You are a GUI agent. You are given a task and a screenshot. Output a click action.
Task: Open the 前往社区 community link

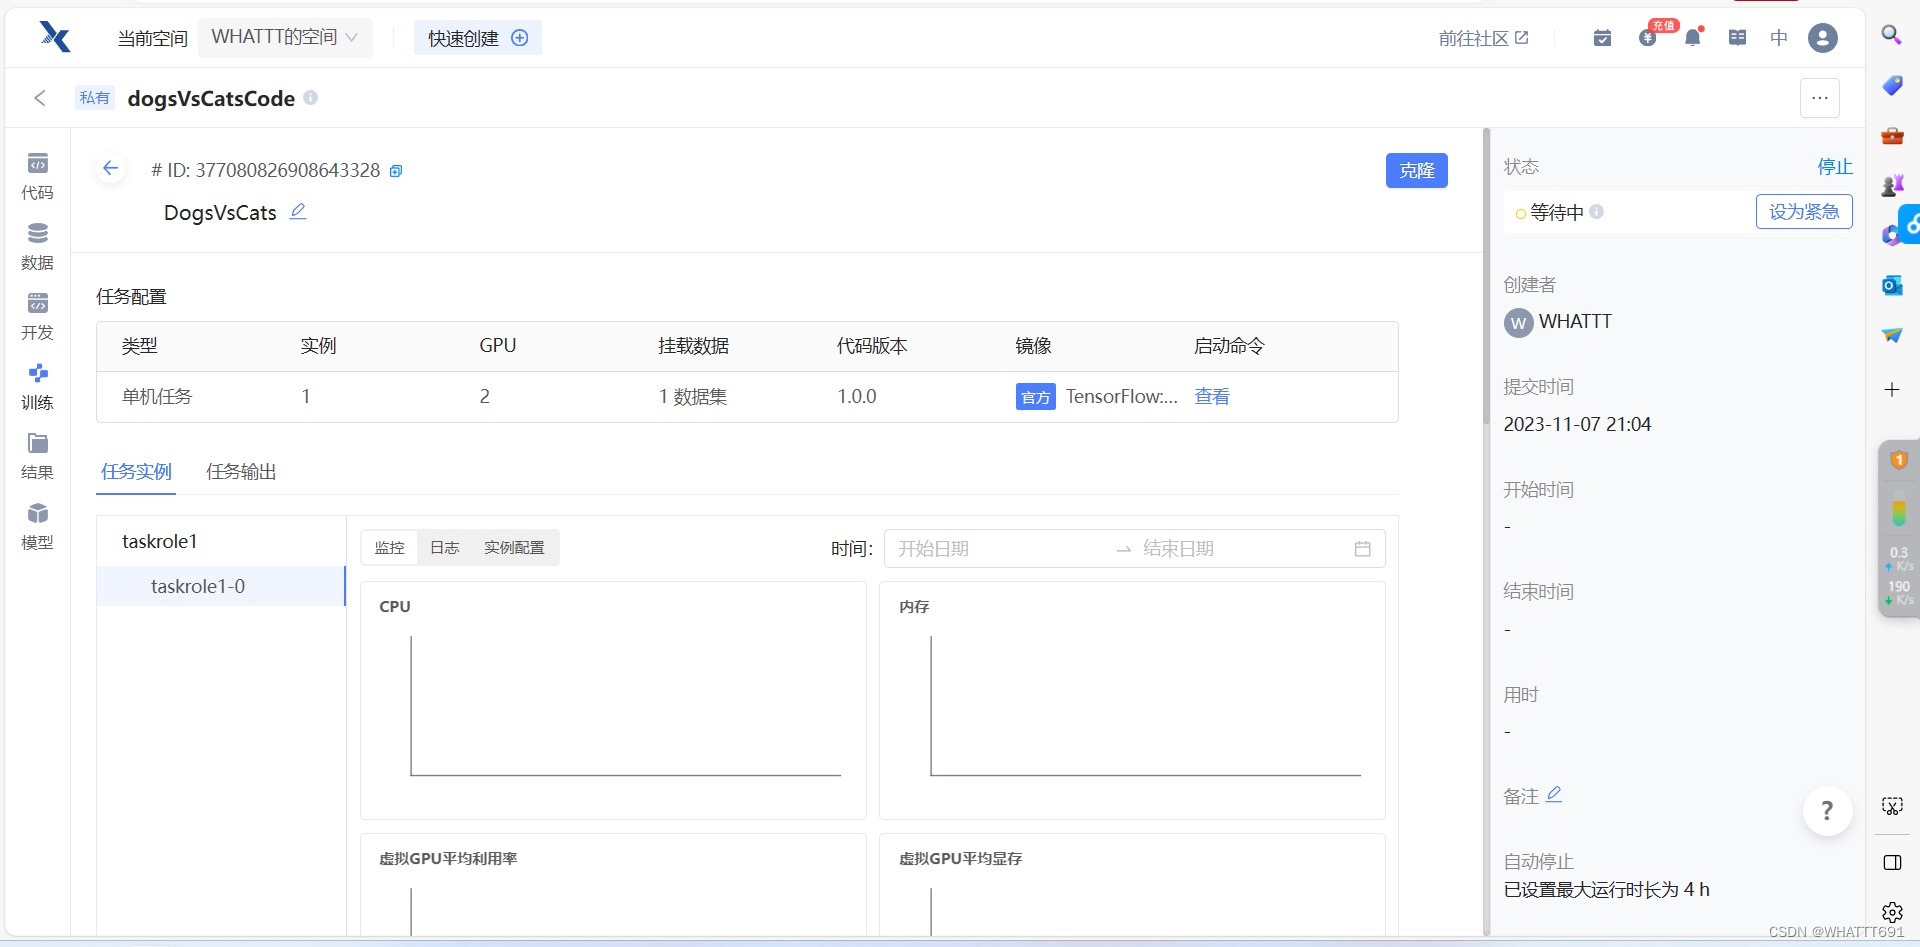[1484, 38]
